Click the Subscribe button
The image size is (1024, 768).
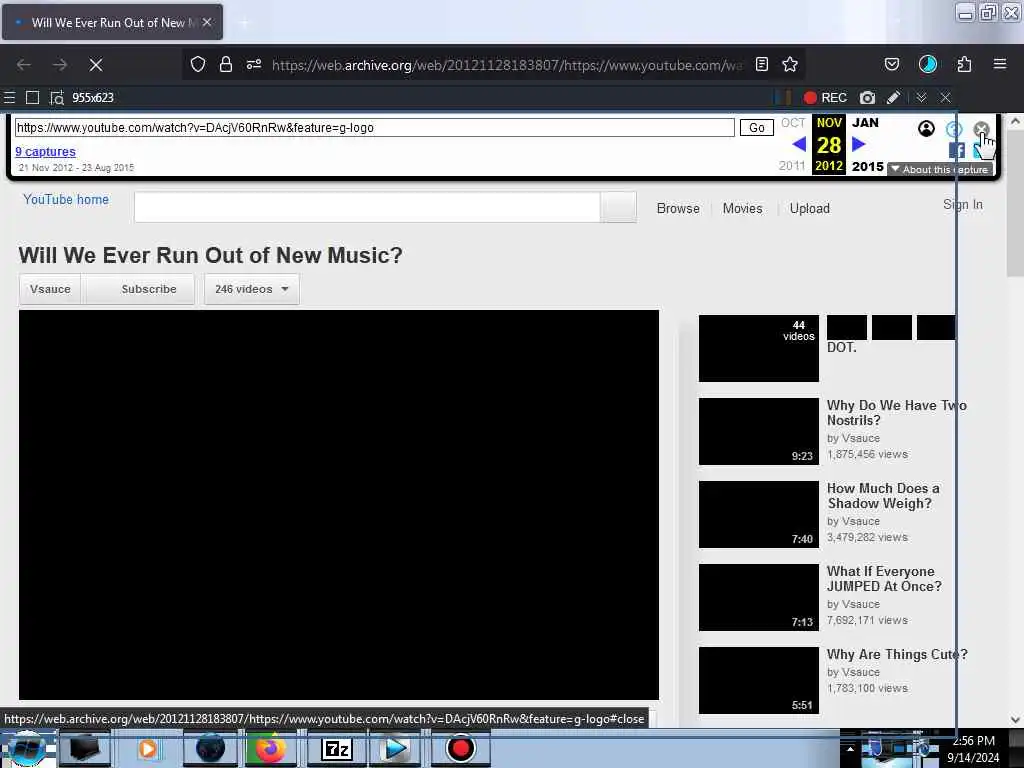pos(138,289)
